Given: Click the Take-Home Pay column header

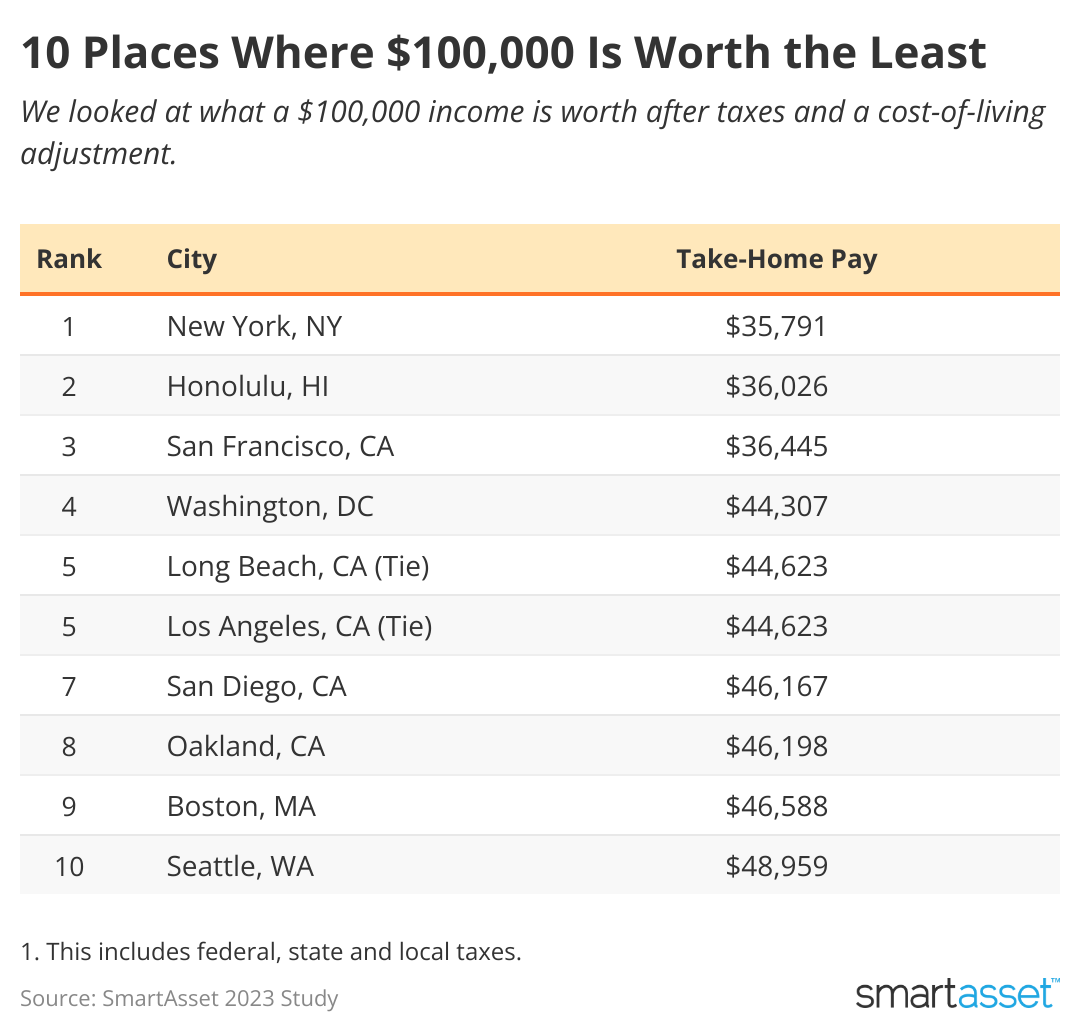Looking at the screenshot, I should (x=776, y=259).
